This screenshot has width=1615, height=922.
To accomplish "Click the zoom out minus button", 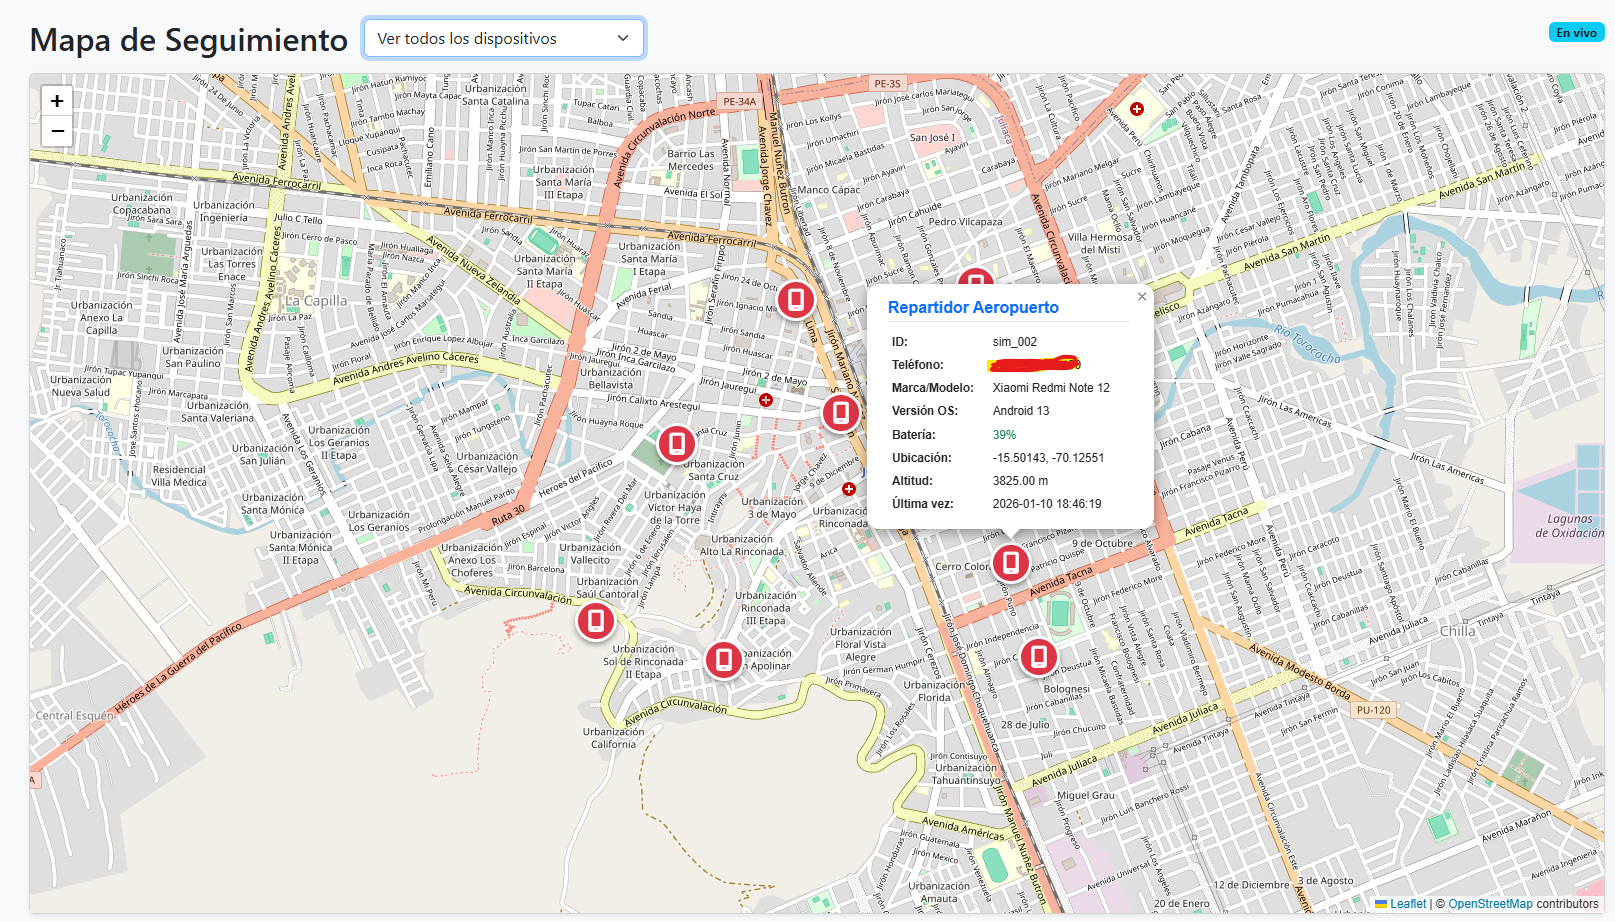I will point(57,131).
